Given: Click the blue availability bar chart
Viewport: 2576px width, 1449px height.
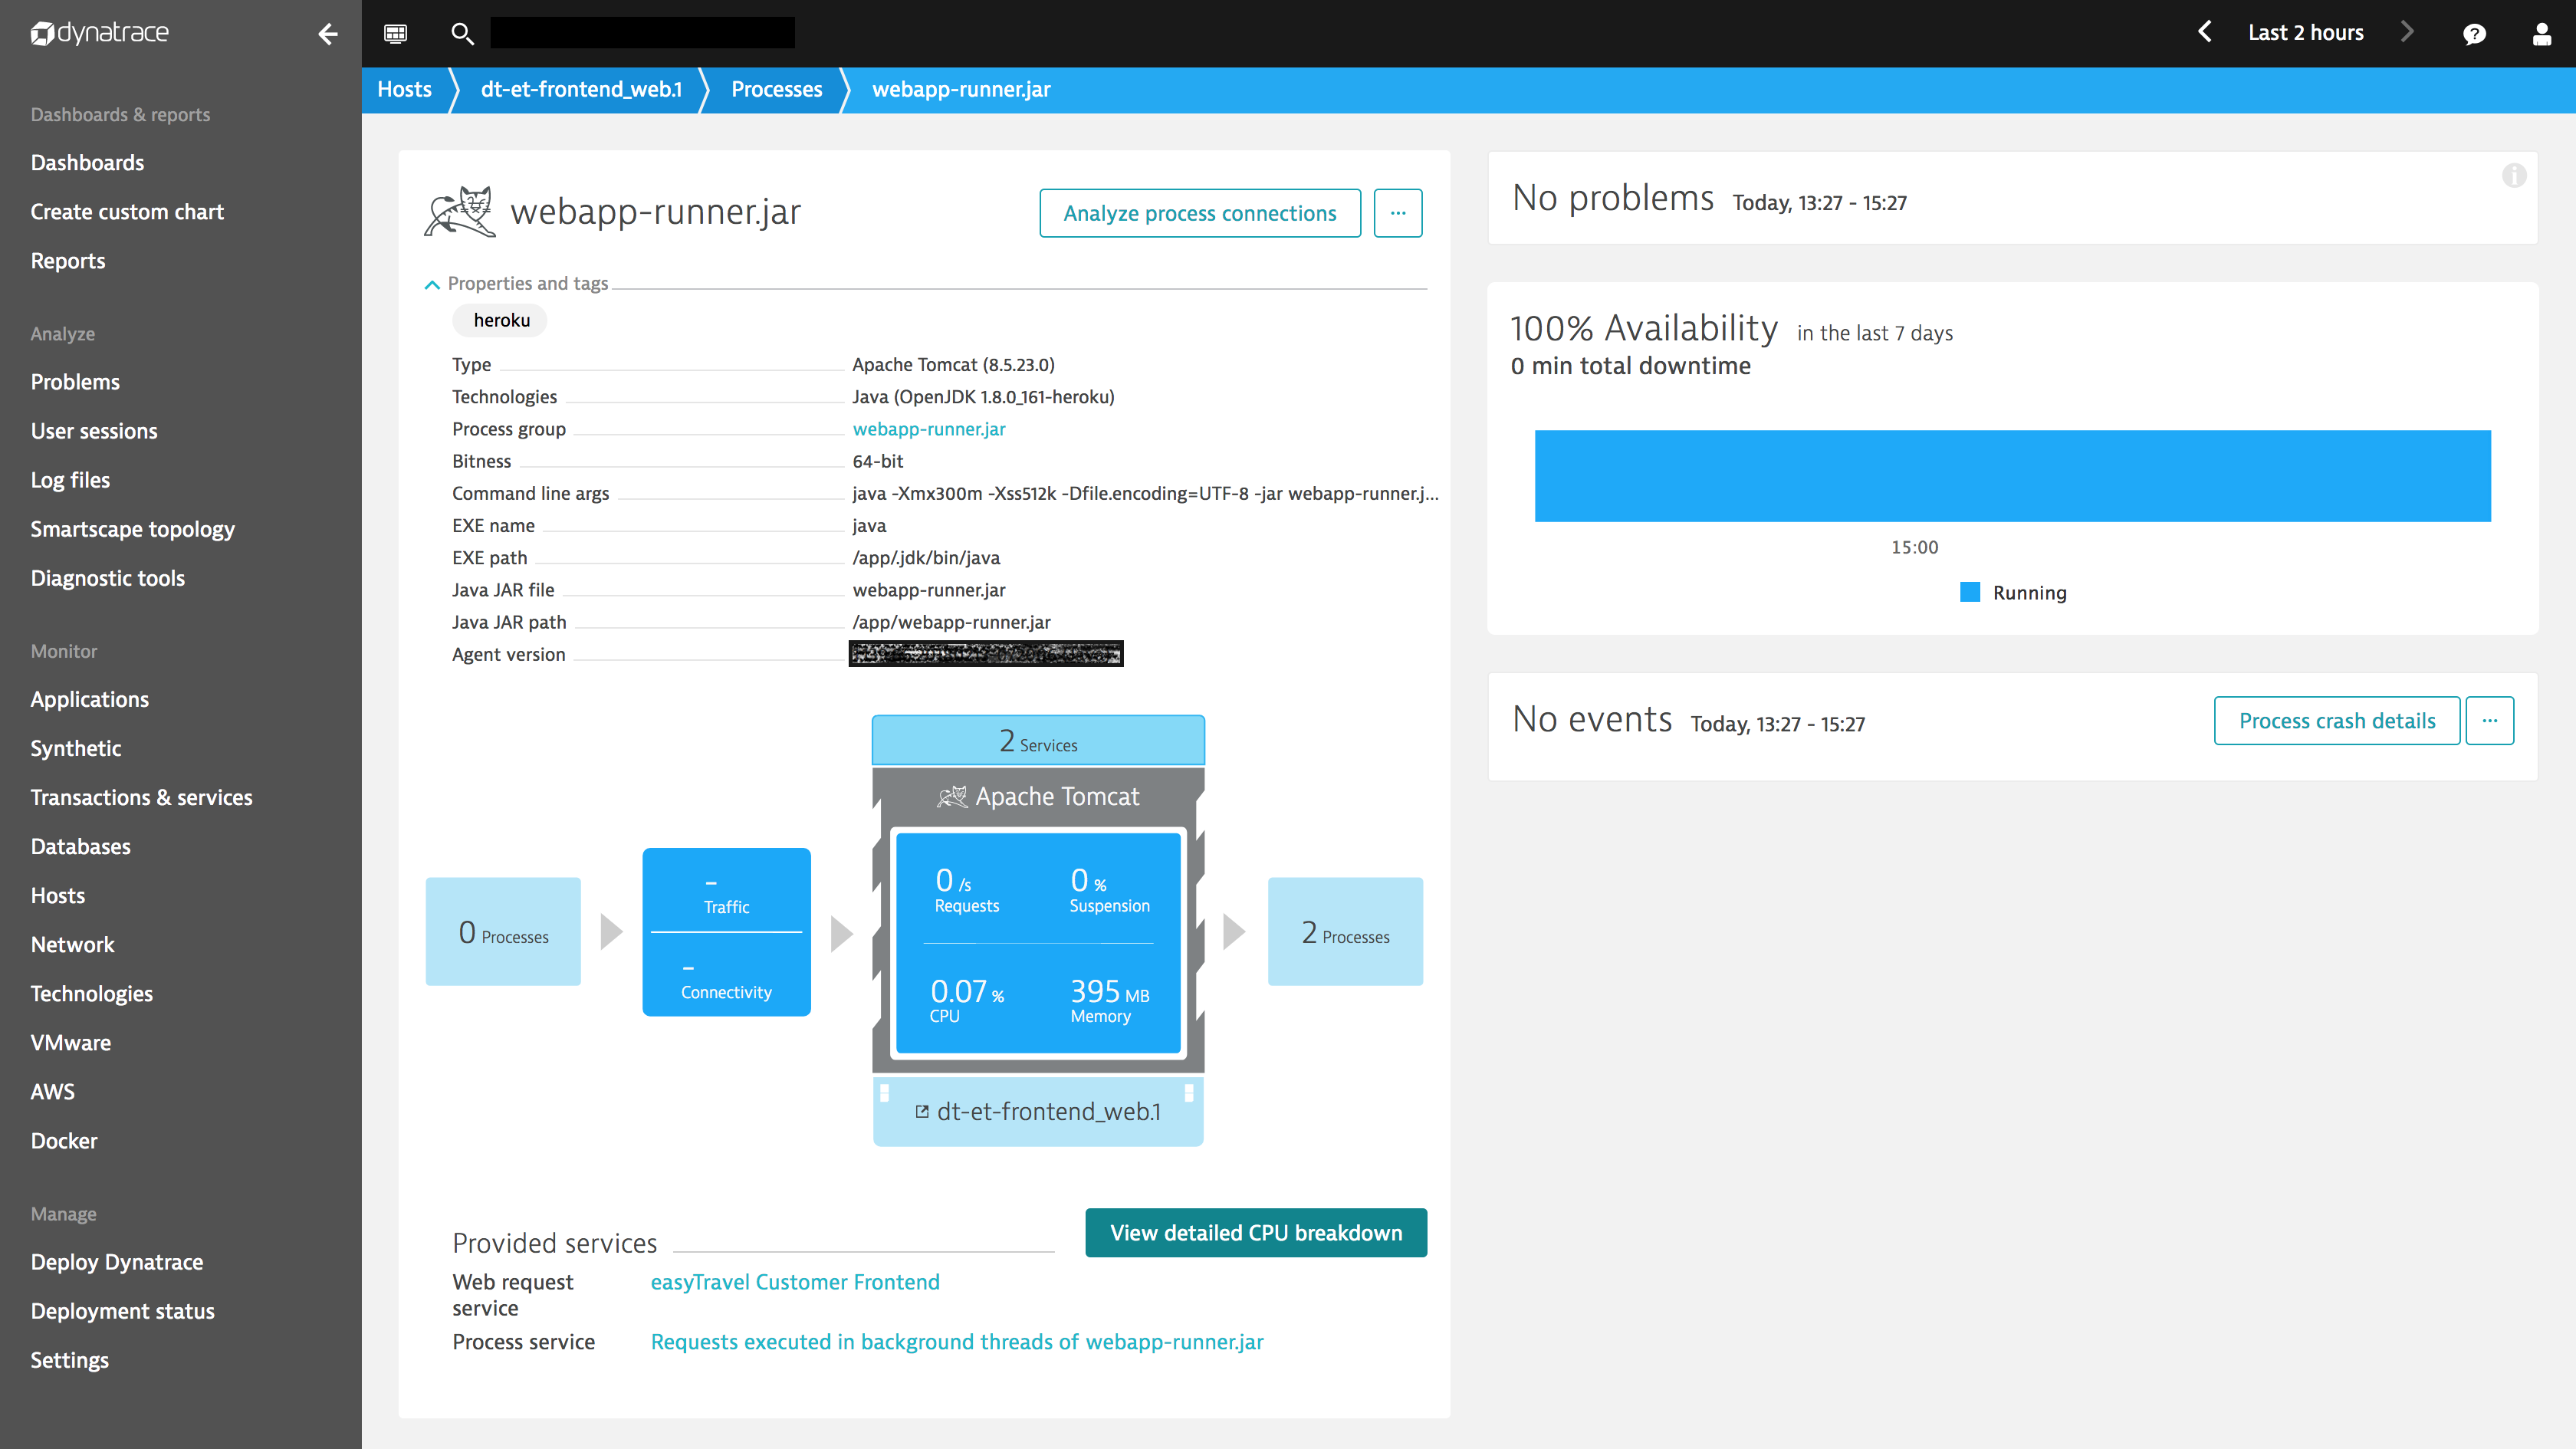Looking at the screenshot, I should [2012, 475].
